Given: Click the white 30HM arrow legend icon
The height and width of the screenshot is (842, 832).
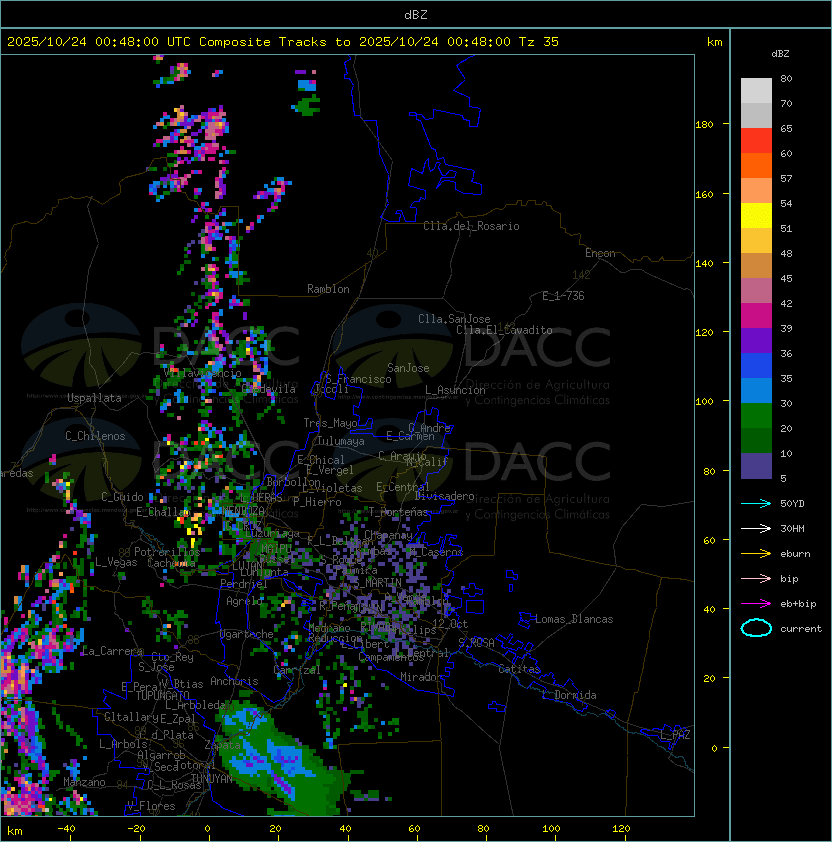Looking at the screenshot, I should point(756,528).
